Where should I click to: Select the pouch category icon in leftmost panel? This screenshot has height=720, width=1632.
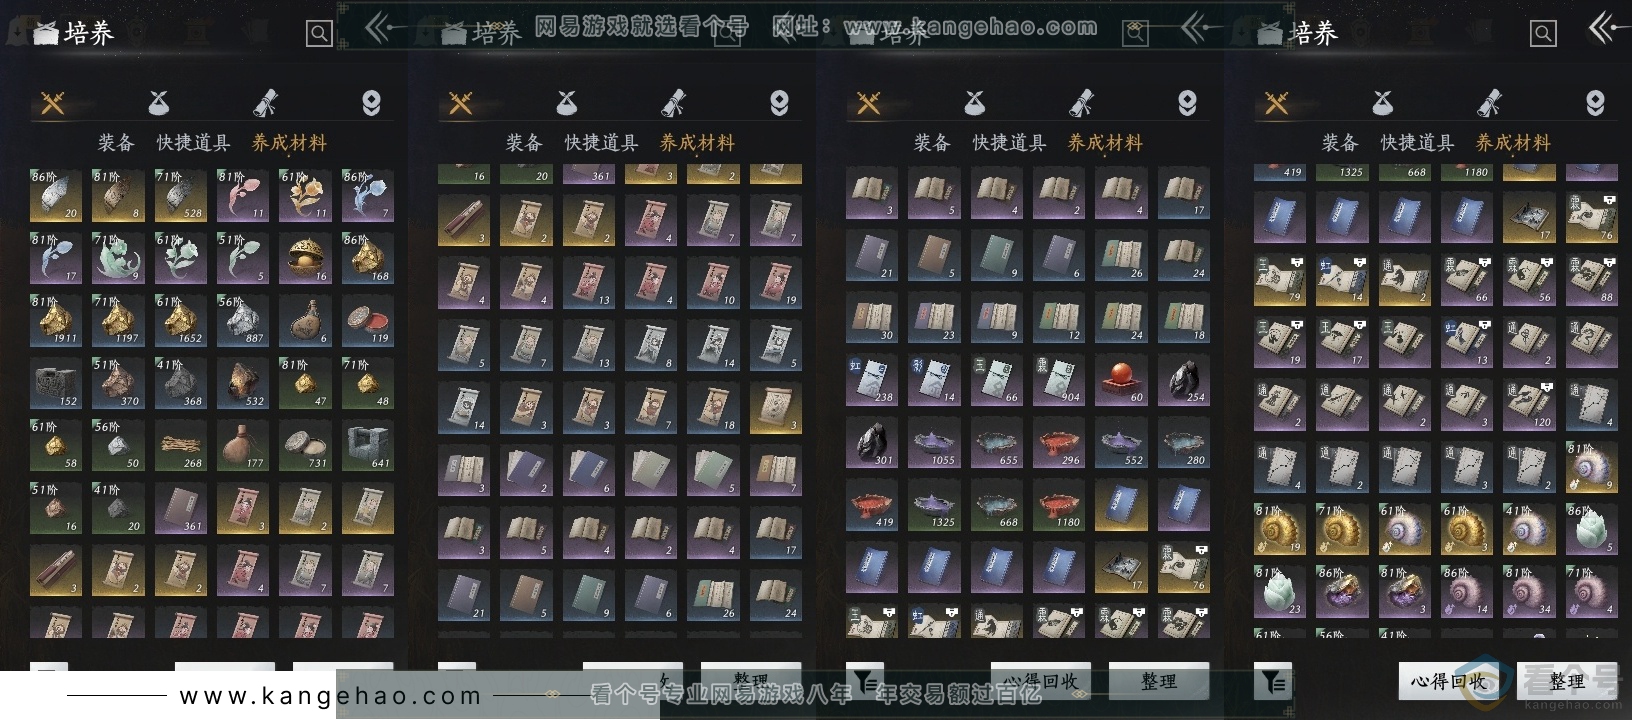point(159,102)
